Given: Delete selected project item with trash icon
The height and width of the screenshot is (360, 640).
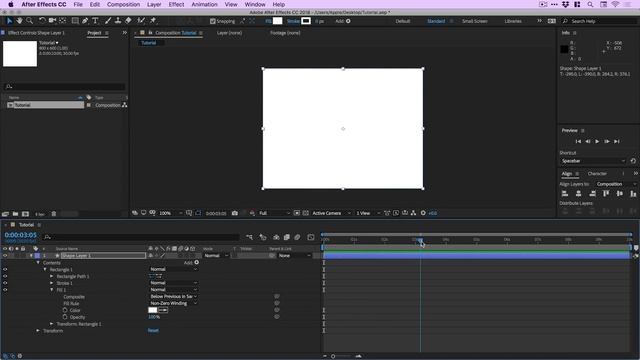Looking at the screenshot, I should (53, 214).
